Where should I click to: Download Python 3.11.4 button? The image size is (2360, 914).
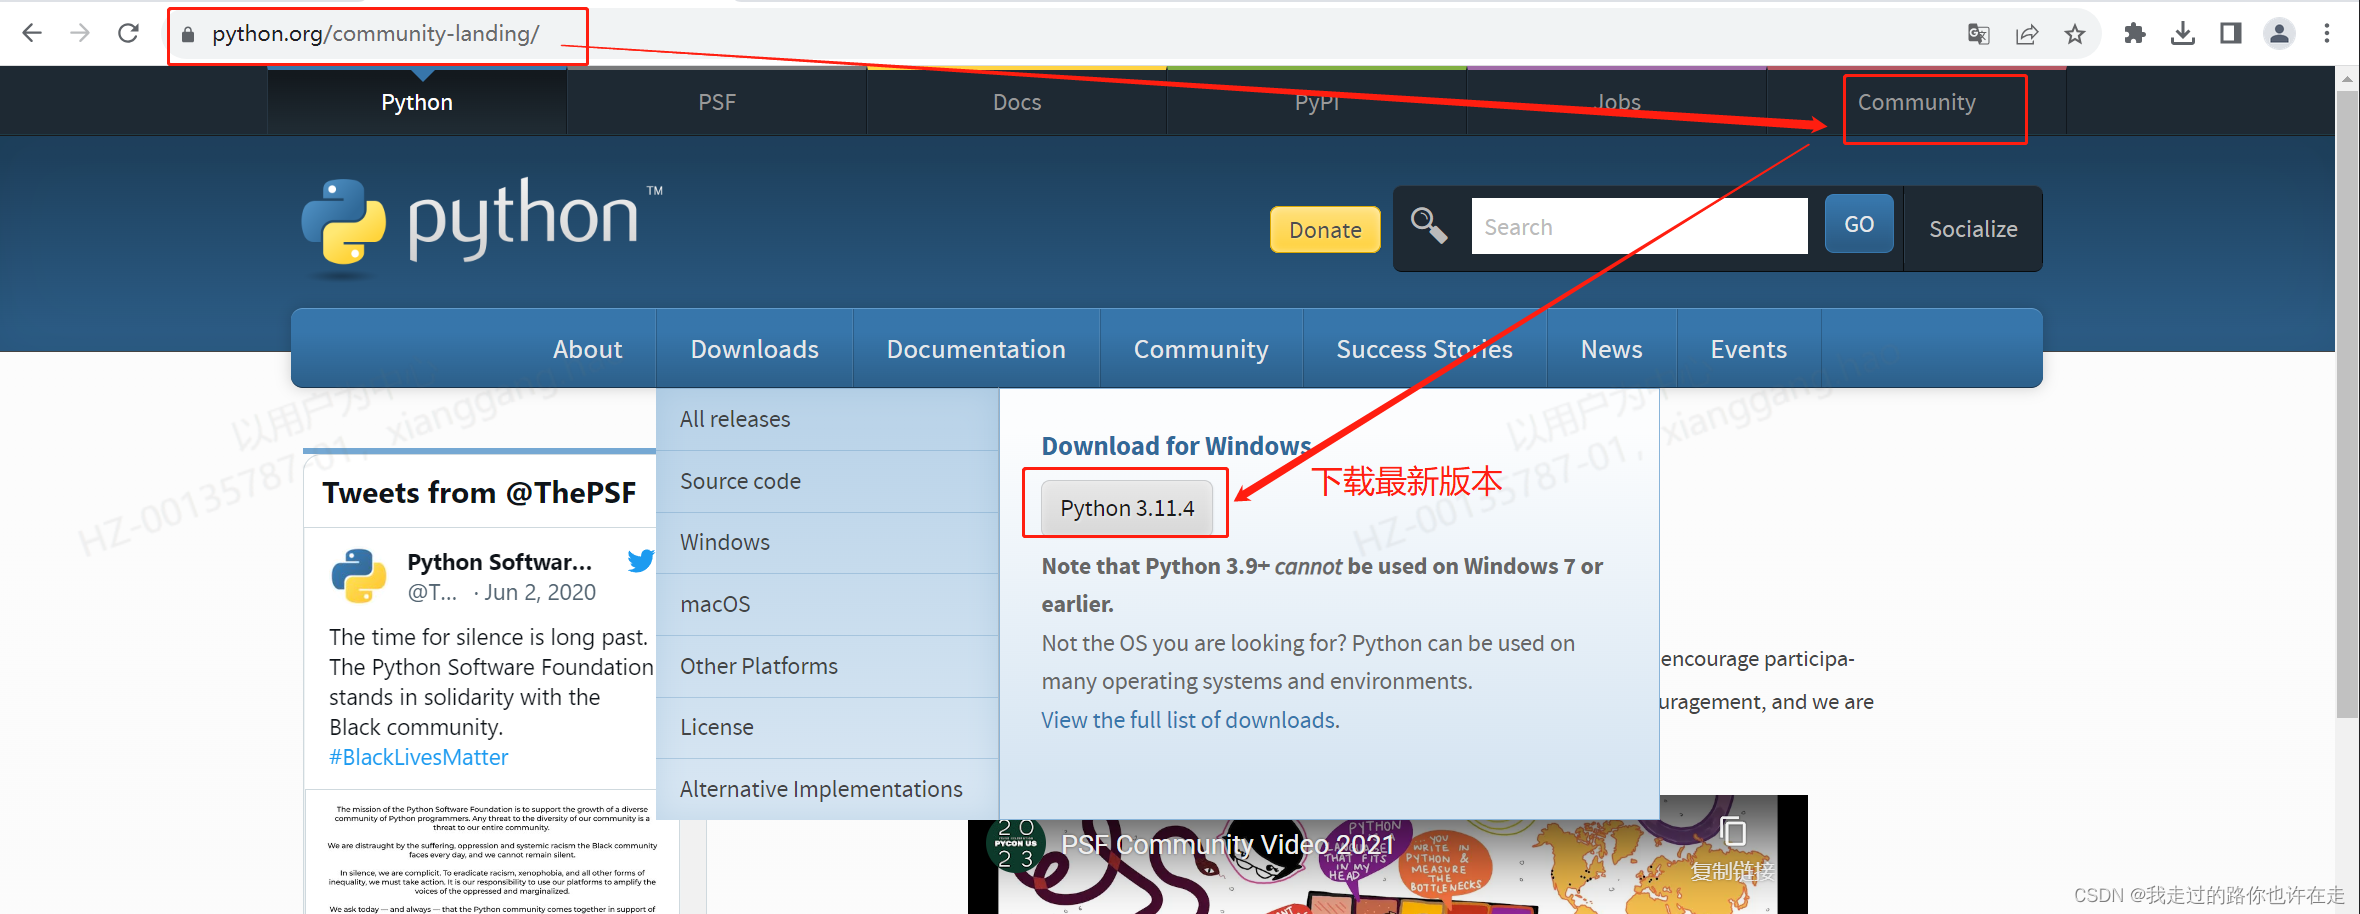pos(1127,508)
